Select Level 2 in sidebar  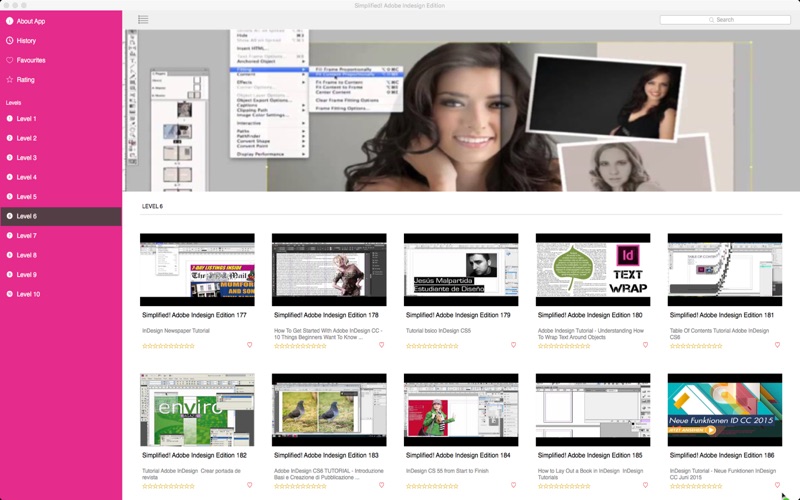pyautogui.click(x=61, y=138)
